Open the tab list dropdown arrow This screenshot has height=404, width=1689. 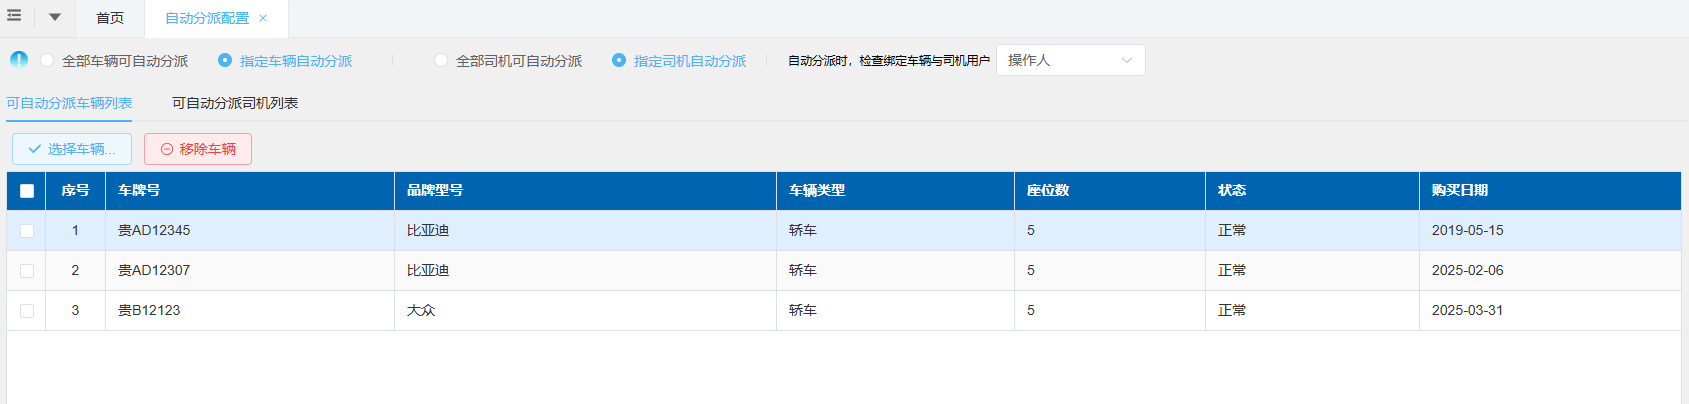point(55,17)
